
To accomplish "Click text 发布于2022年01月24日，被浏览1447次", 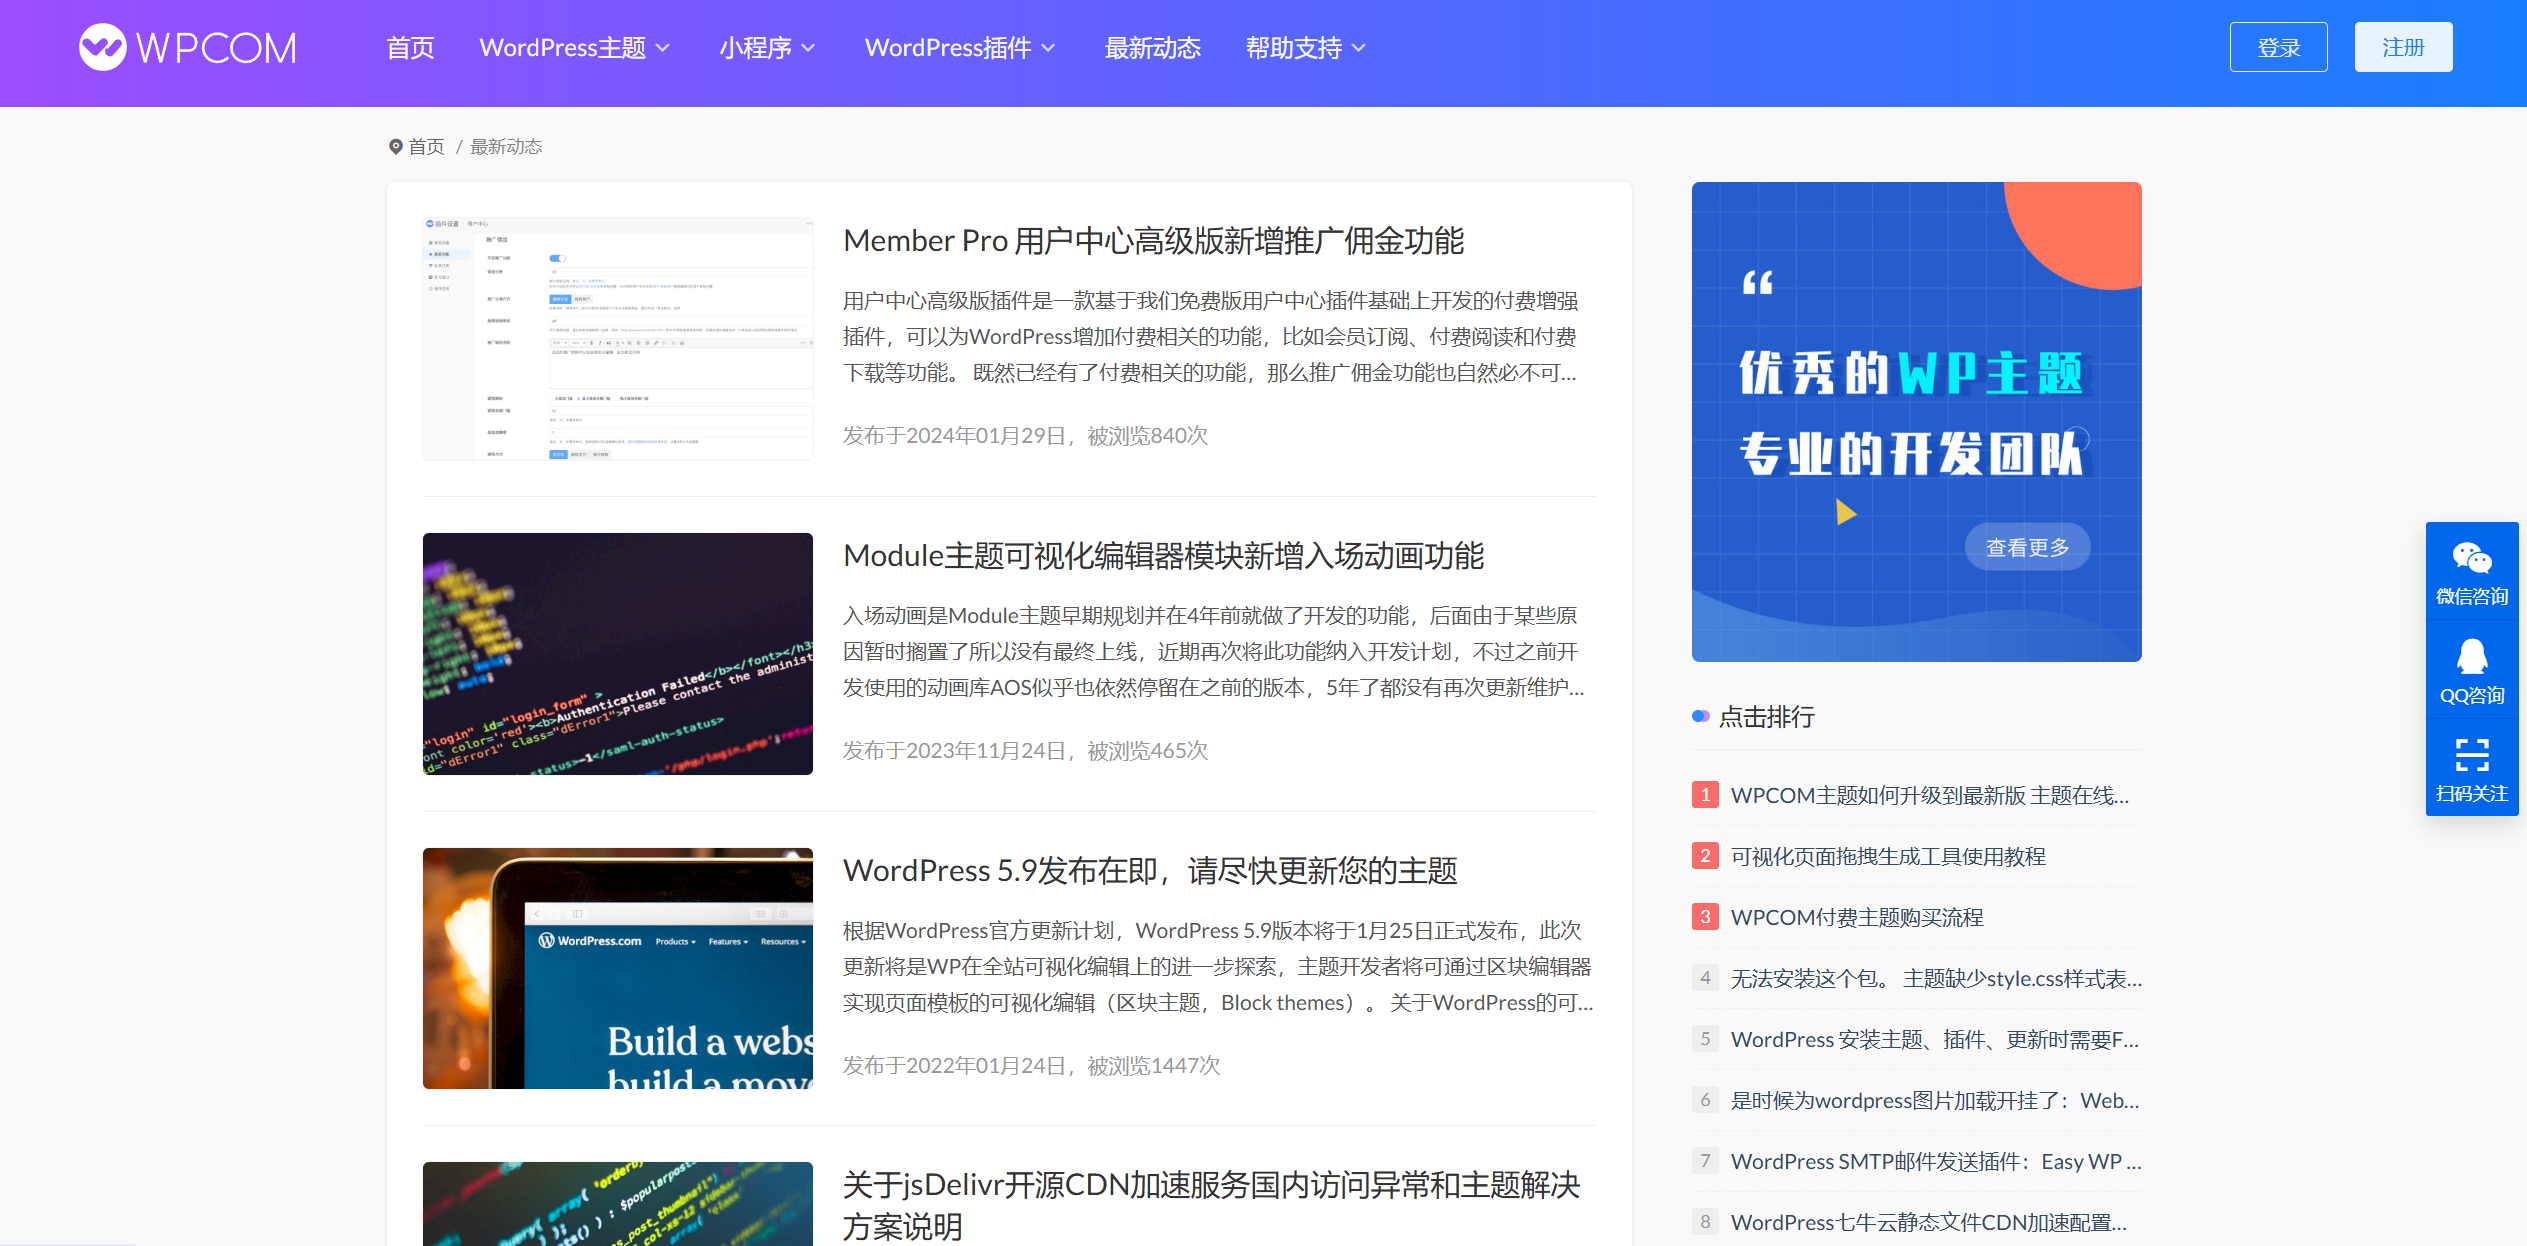I will coord(1031,1066).
